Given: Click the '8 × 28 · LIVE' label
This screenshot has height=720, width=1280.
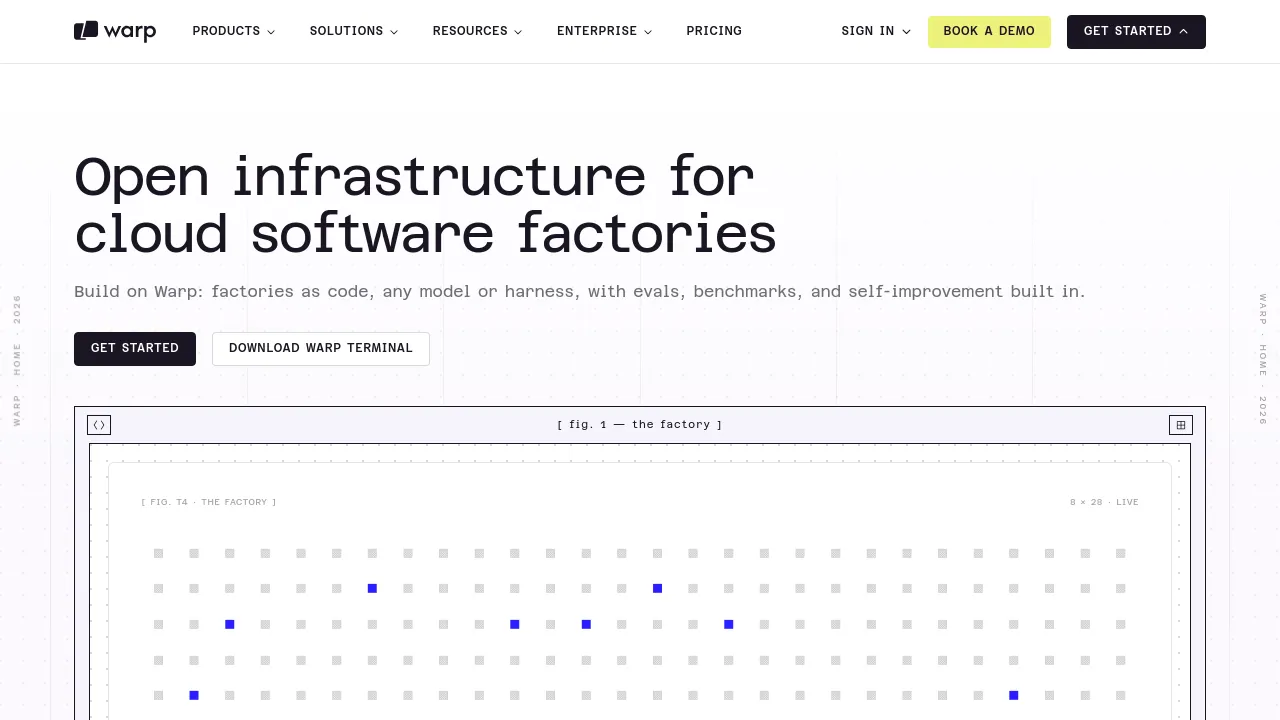Looking at the screenshot, I should [1104, 502].
